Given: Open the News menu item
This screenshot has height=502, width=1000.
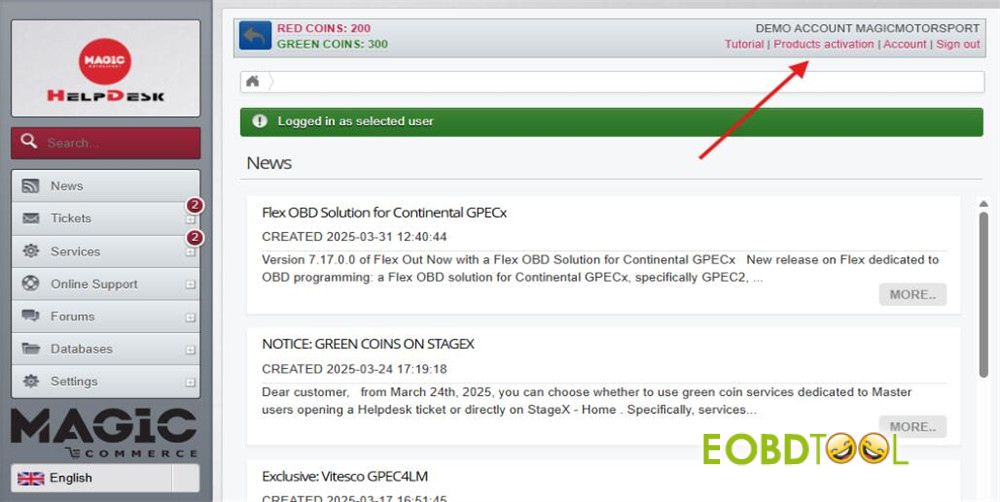Looking at the screenshot, I should pos(105,186).
